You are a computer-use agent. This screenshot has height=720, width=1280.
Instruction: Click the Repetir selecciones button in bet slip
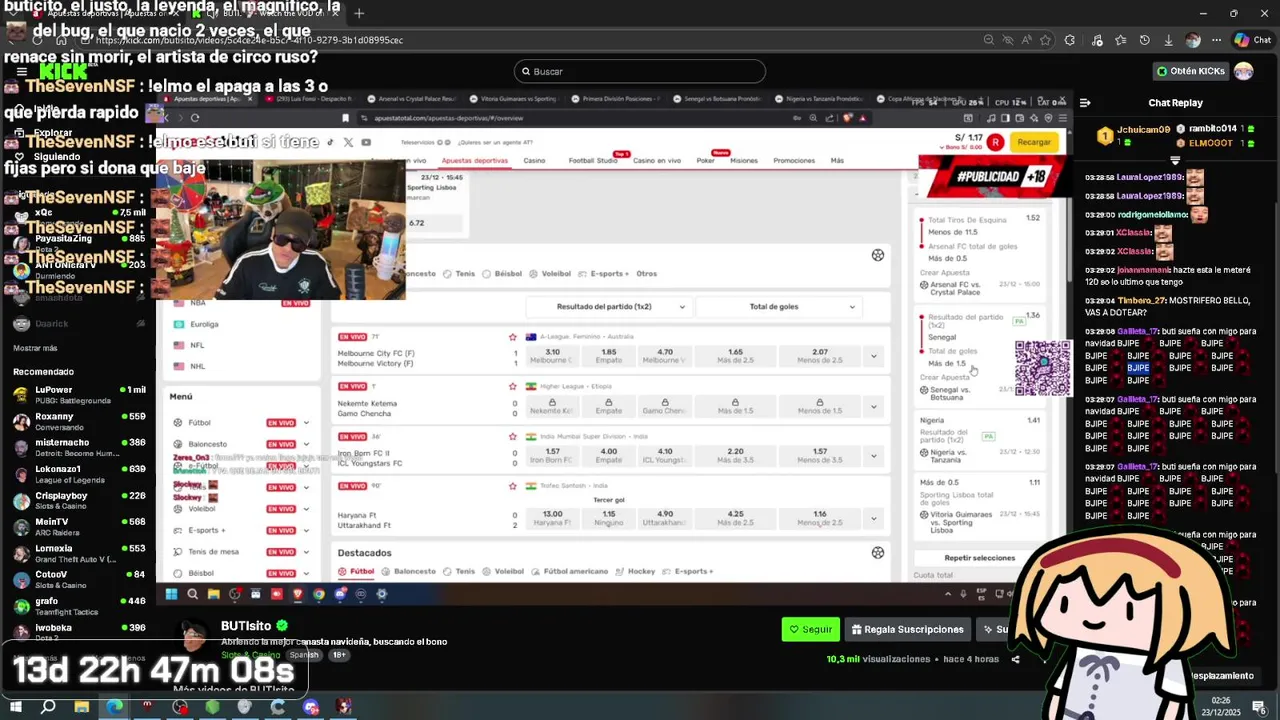point(979,558)
